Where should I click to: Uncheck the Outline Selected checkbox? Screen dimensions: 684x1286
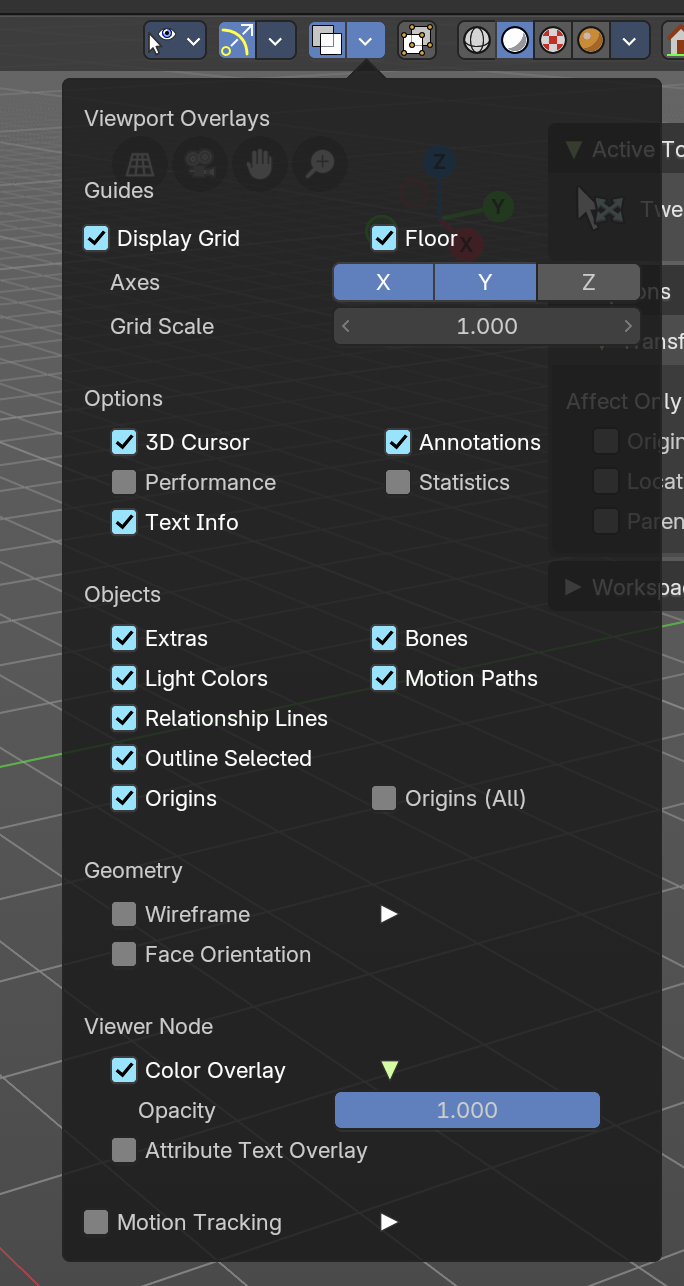coord(124,758)
